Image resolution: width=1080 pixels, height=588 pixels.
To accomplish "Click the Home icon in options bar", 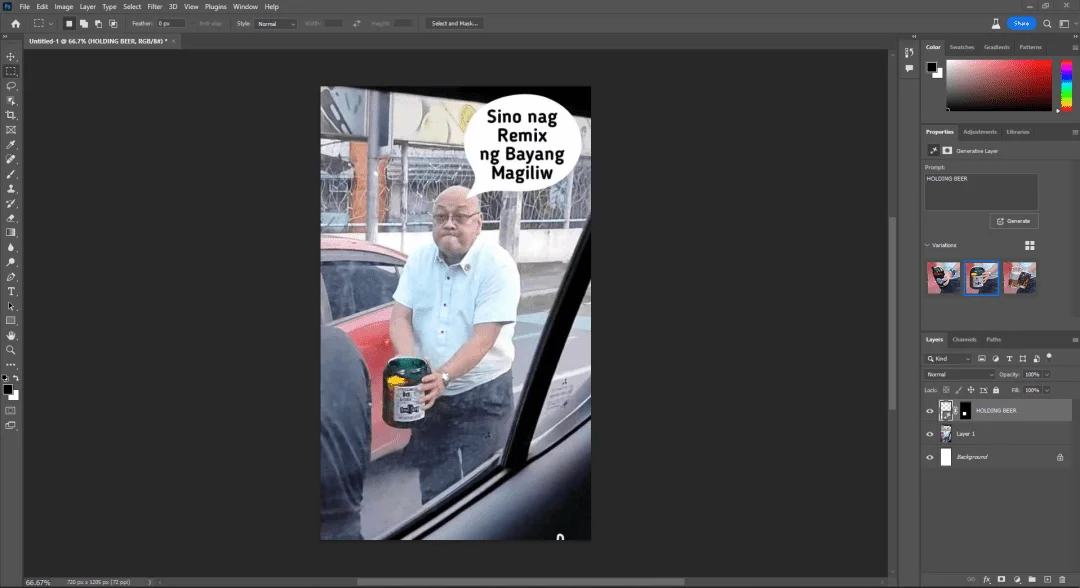I will point(15,23).
